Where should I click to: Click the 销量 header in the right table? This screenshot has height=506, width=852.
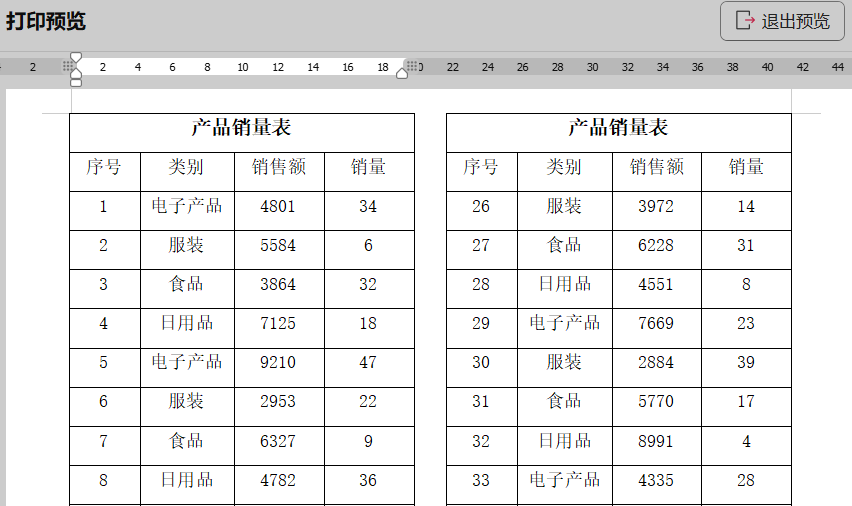(746, 167)
